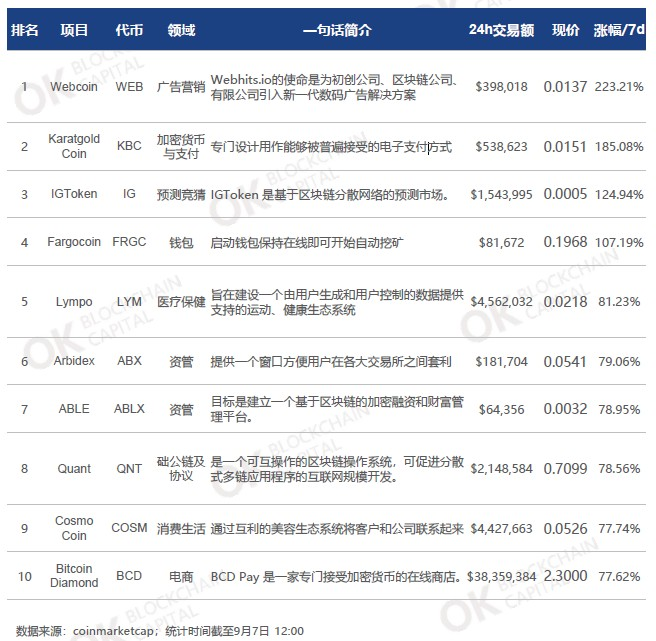The height and width of the screenshot is (641, 656).
Task: Click the 77.74% weekly gain
Action: click(619, 528)
